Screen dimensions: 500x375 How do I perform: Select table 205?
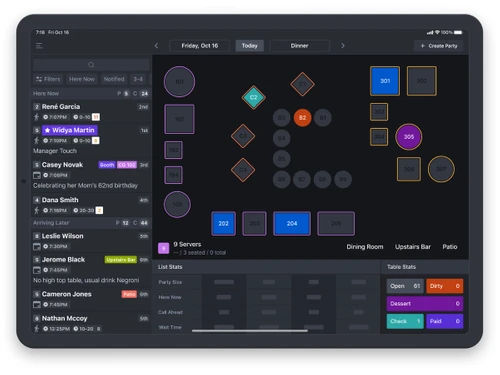click(336, 223)
